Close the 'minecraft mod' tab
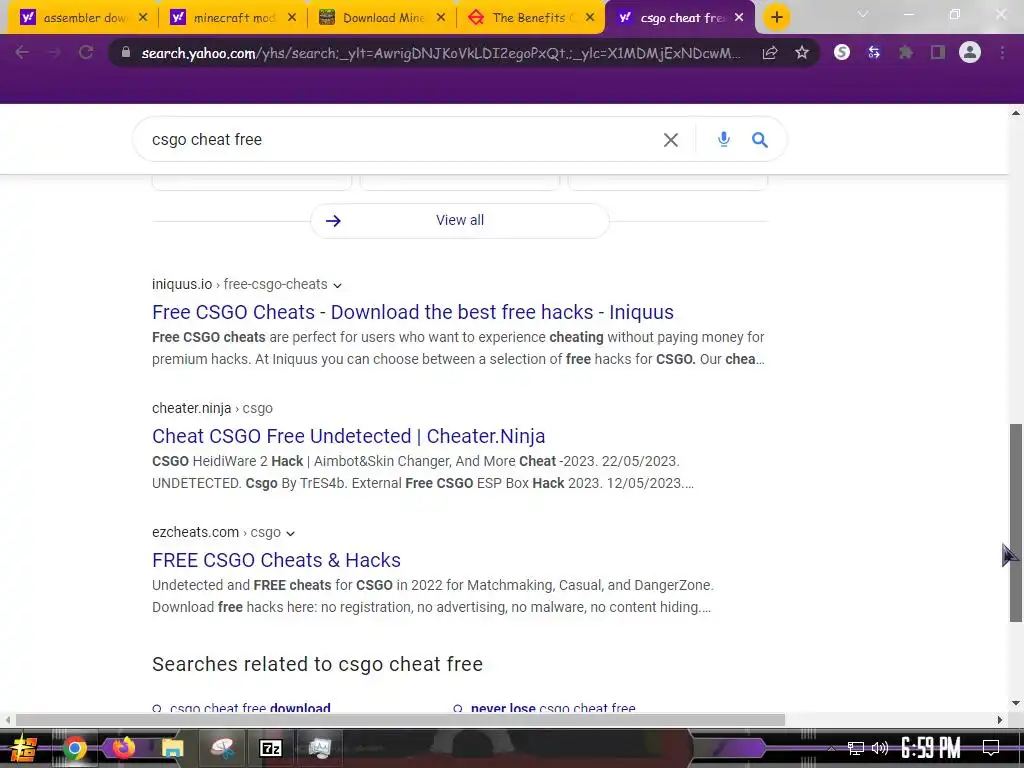The width and height of the screenshot is (1024, 768). tap(292, 18)
